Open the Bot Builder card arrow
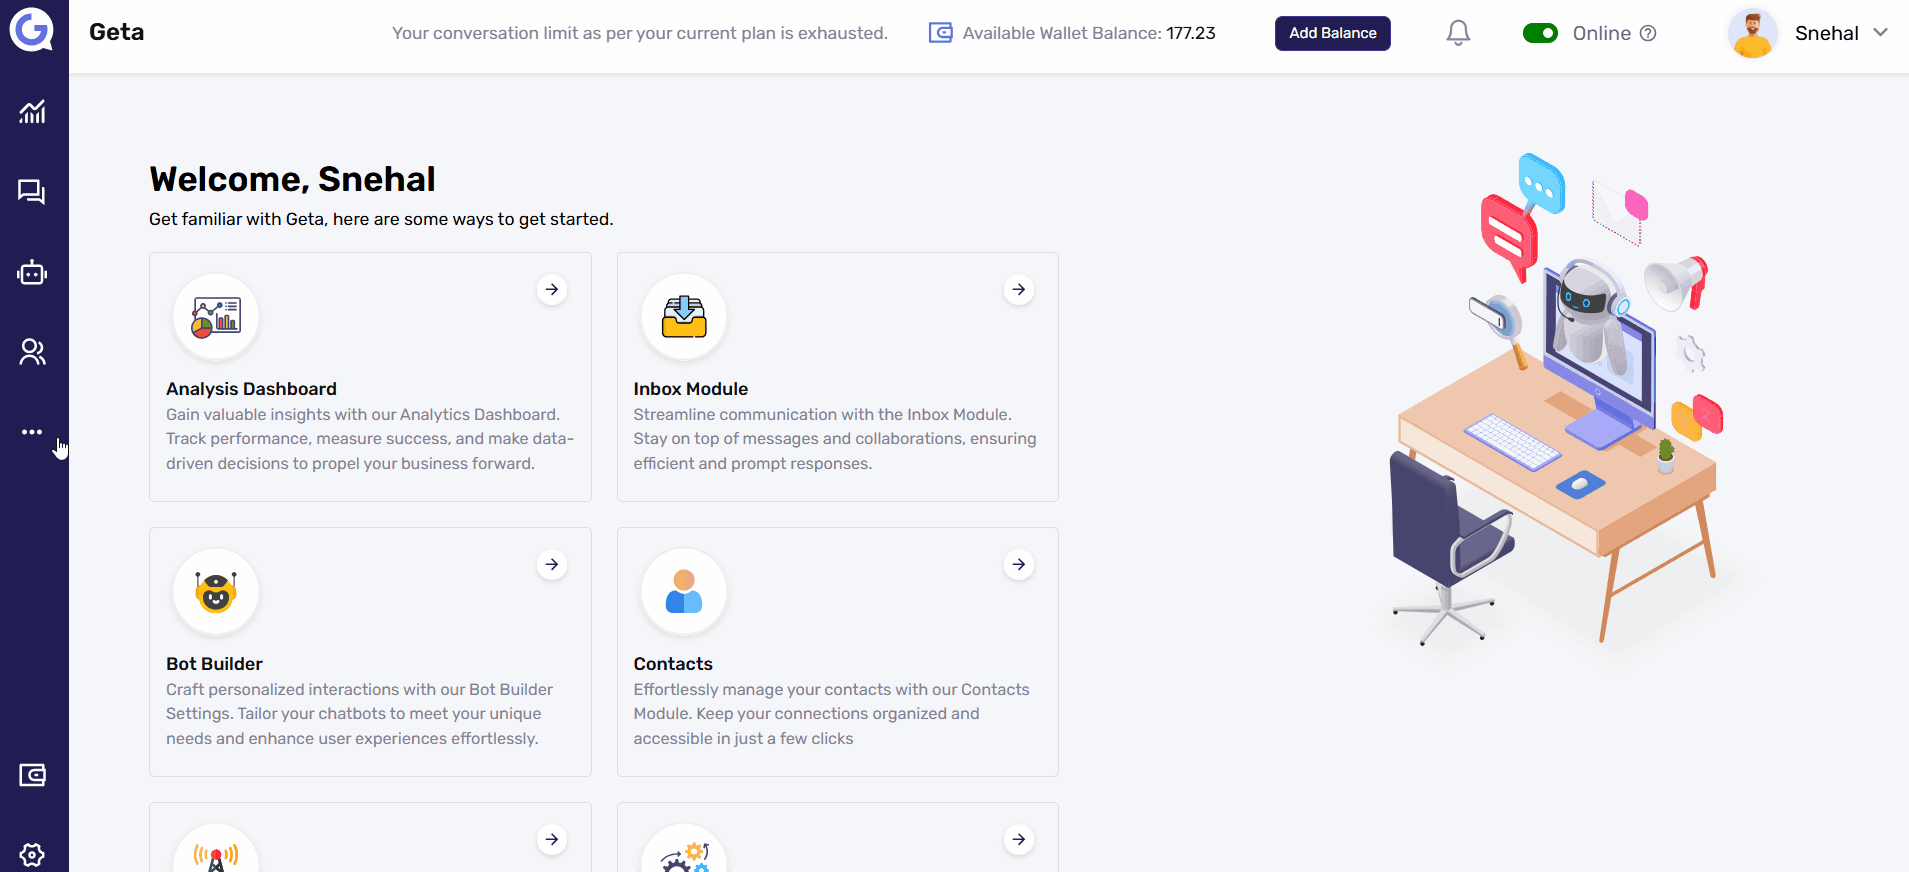This screenshot has width=1909, height=872. pyautogui.click(x=552, y=565)
